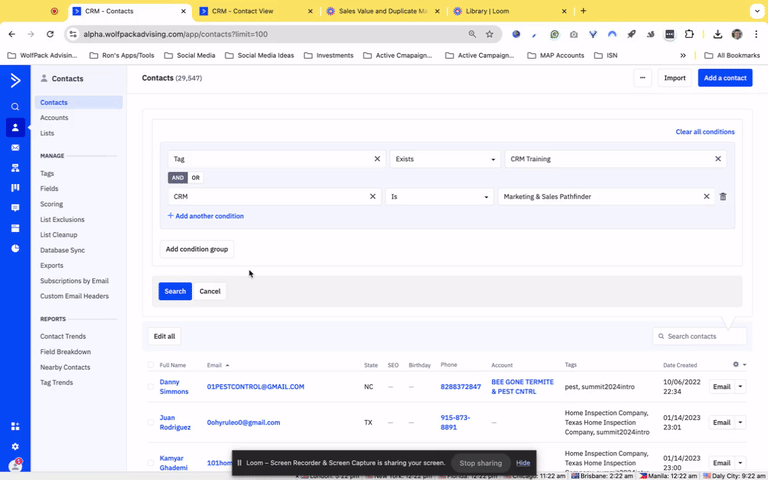Expand Email dropdown arrow for Juan Rodriguez
768x480 pixels.
pyautogui.click(x=740, y=422)
